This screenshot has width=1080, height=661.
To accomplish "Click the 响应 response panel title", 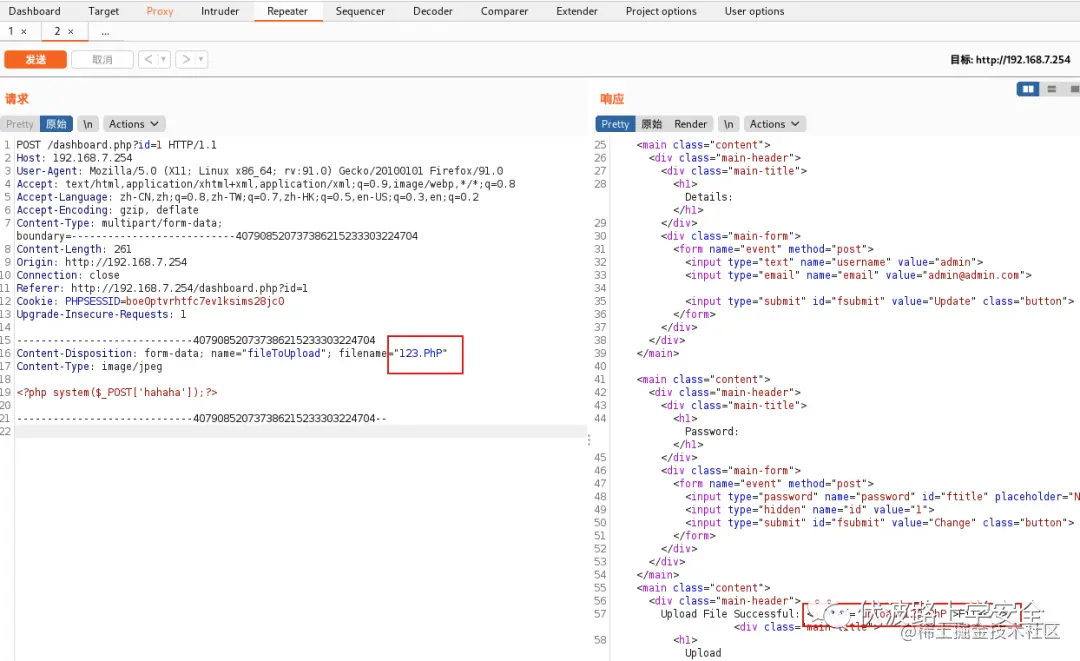I will [612, 98].
